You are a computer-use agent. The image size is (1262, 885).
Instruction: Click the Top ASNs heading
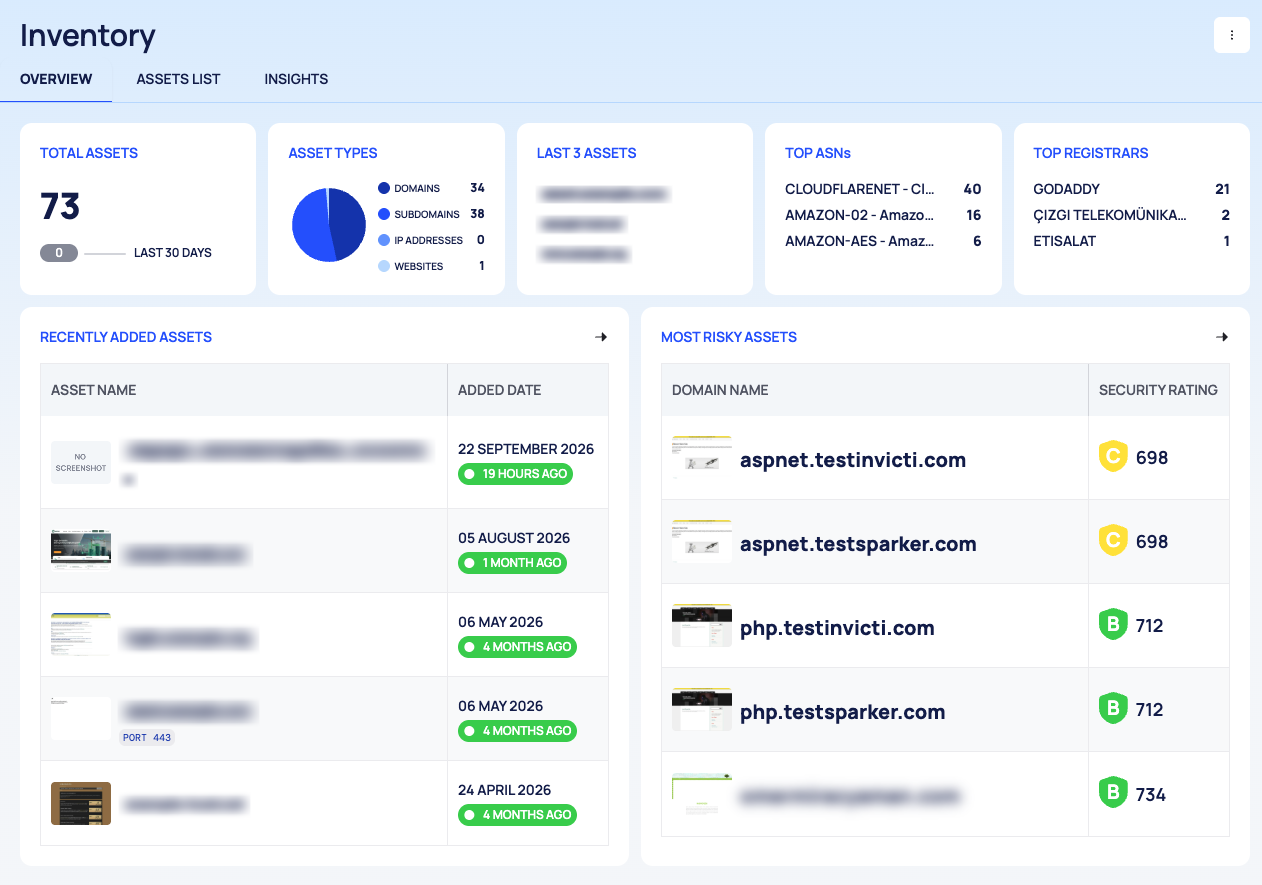tap(818, 153)
